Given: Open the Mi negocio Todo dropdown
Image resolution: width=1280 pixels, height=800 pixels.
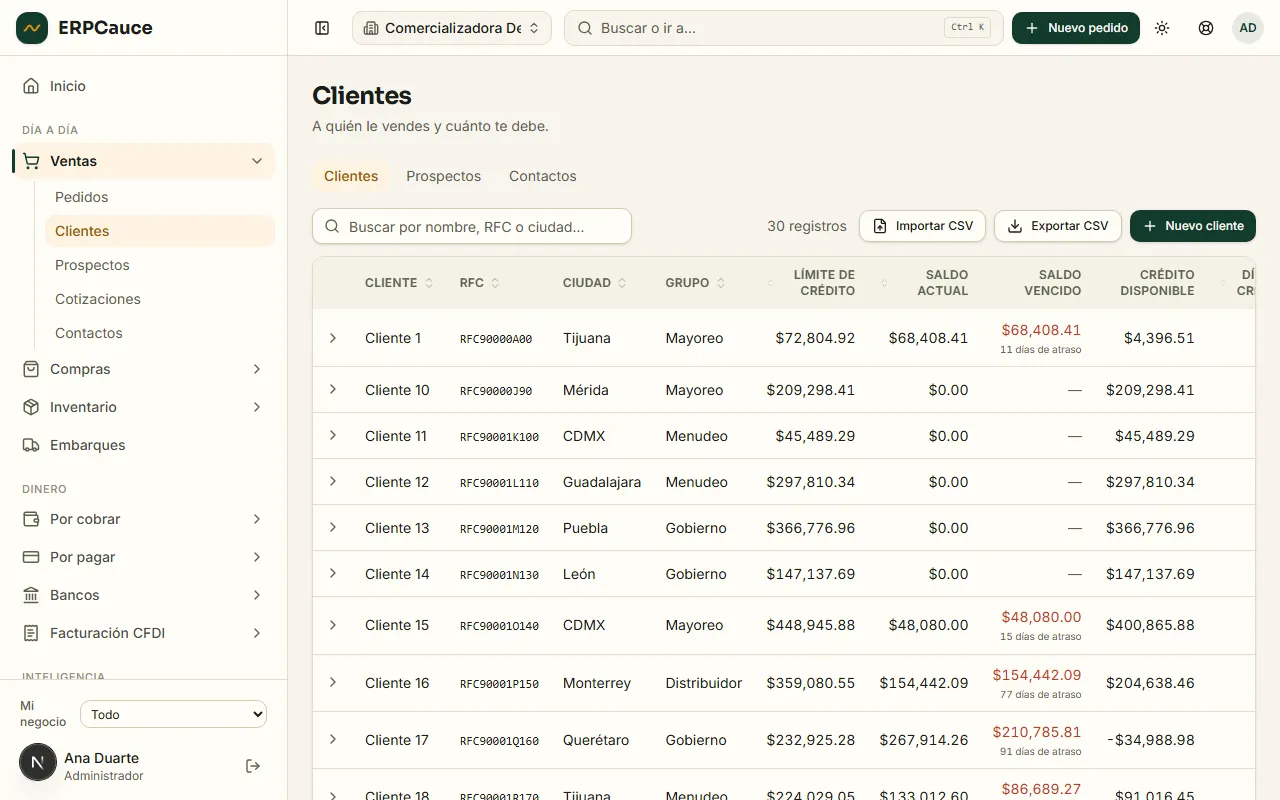Looking at the screenshot, I should tap(174, 714).
